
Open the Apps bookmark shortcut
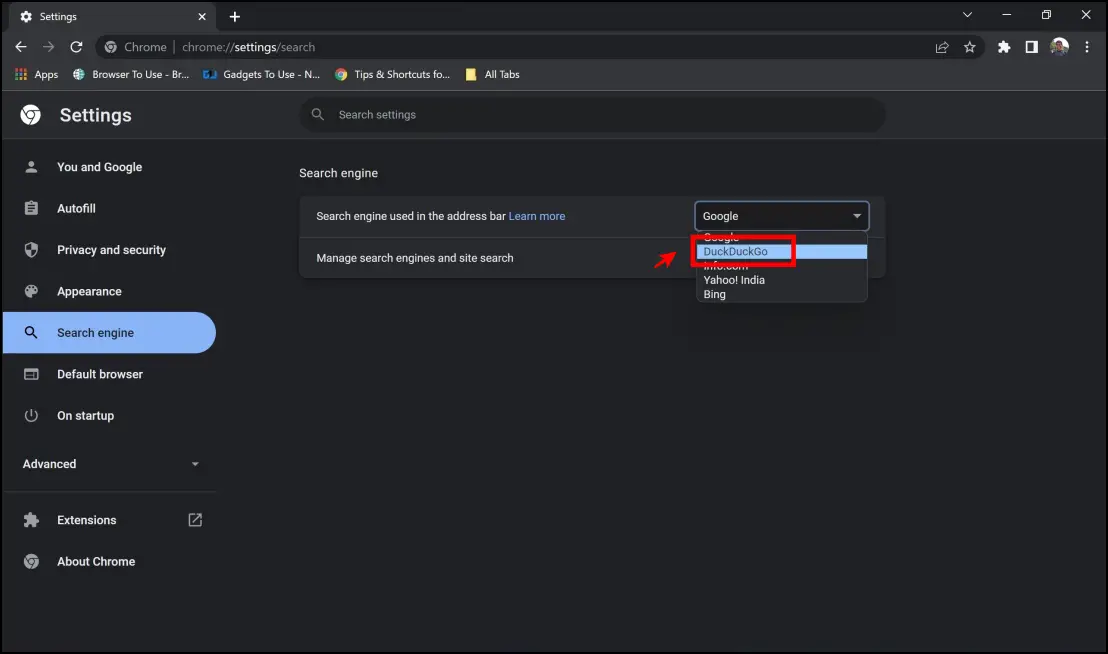pyautogui.click(x=37, y=74)
